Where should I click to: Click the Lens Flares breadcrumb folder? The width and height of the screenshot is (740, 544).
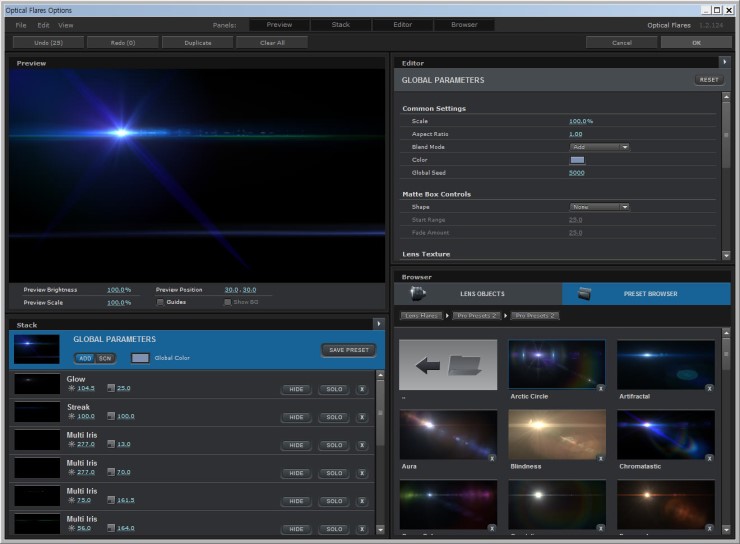click(421, 316)
